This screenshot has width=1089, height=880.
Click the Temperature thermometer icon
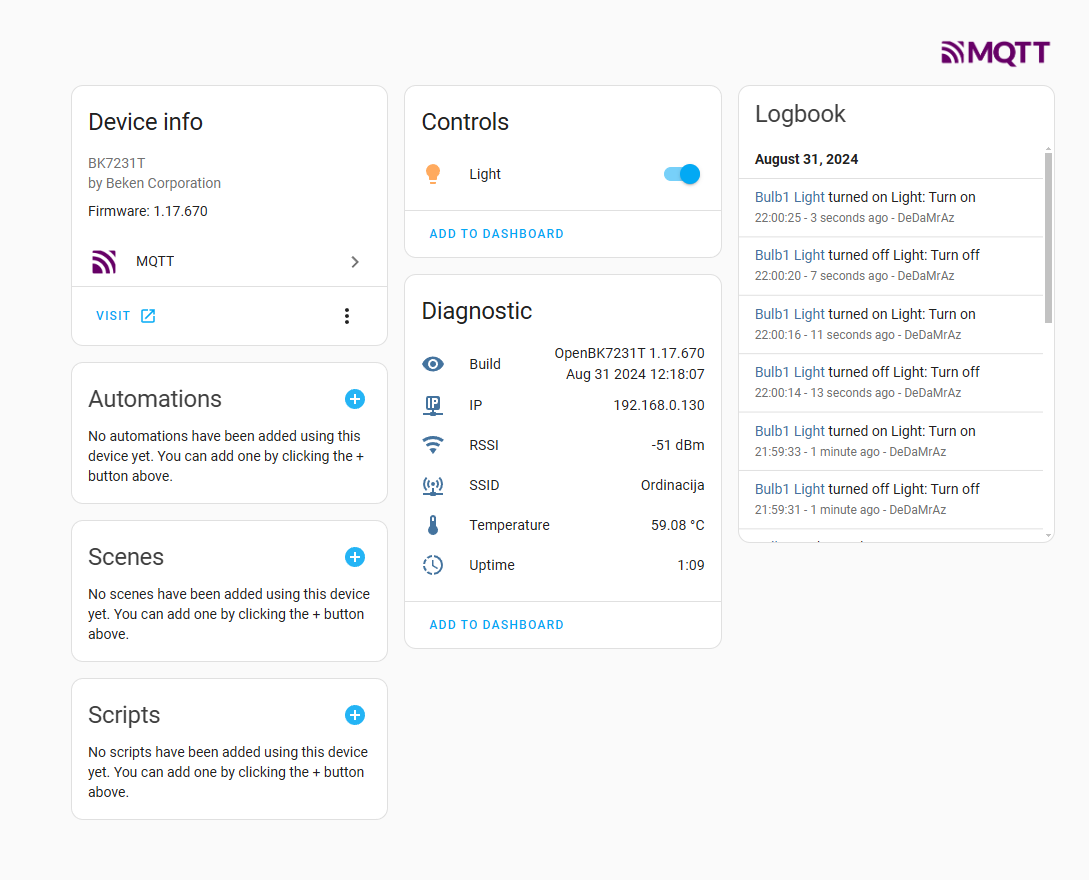[433, 525]
